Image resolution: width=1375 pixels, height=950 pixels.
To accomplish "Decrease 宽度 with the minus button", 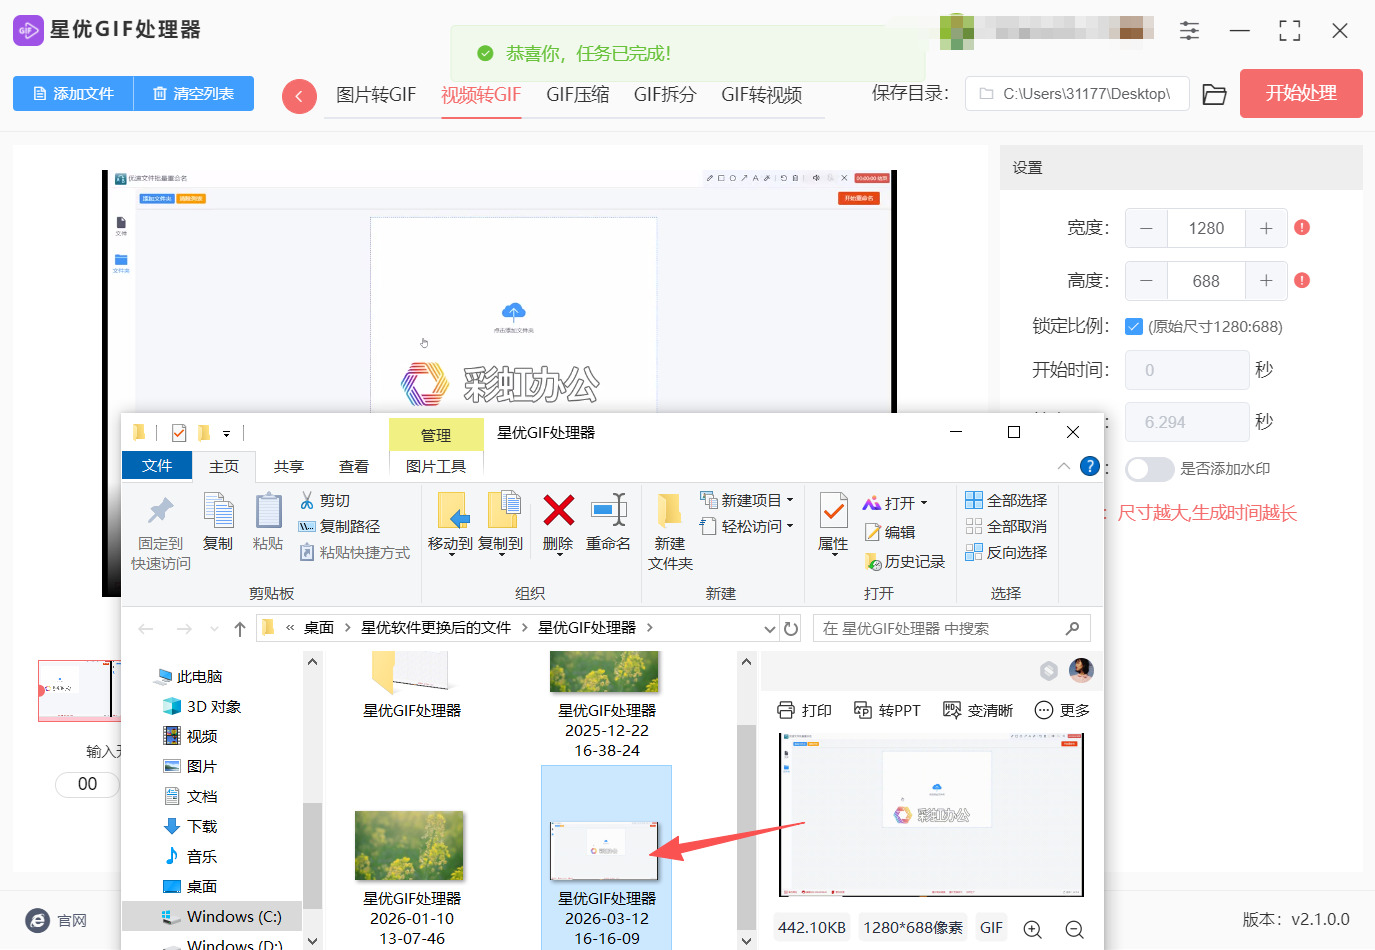I will pyautogui.click(x=1146, y=228).
